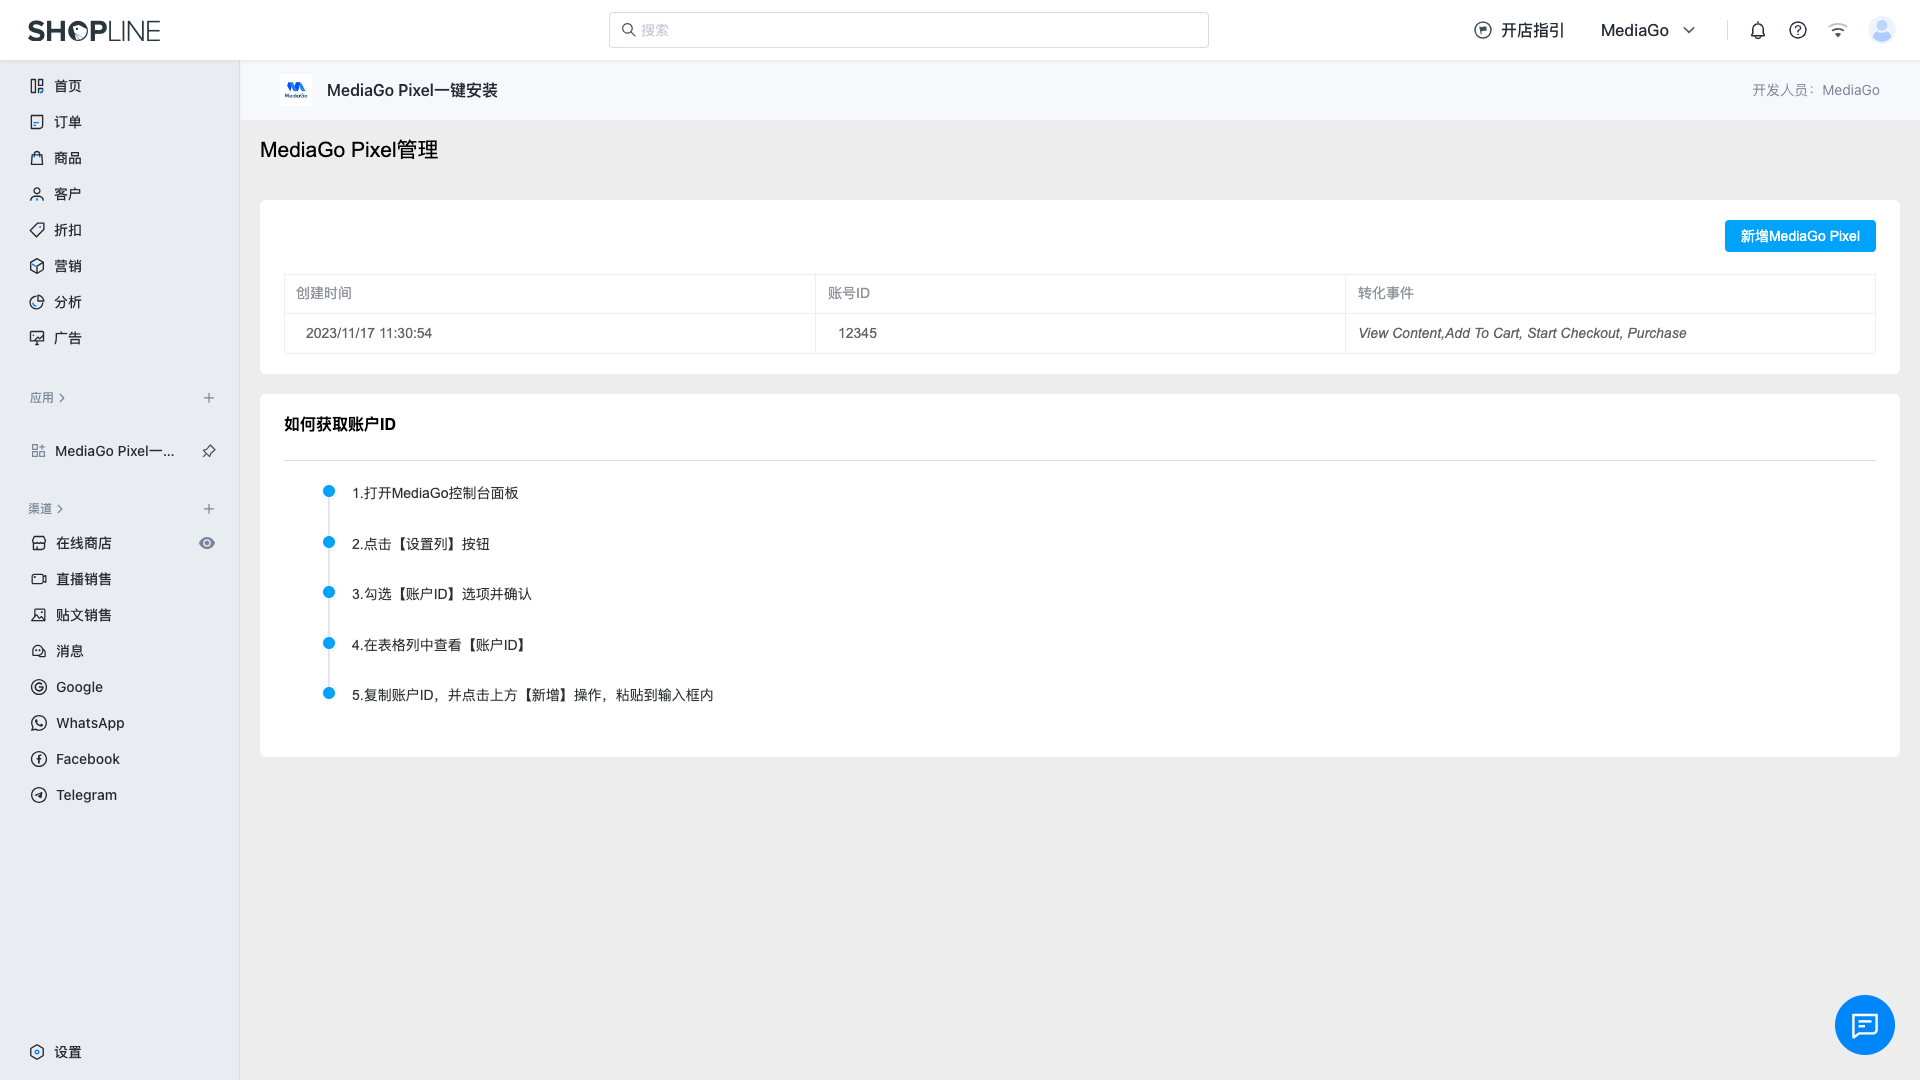The height and width of the screenshot is (1080, 1920).
Task: Click the top search input field
Action: [908, 30]
